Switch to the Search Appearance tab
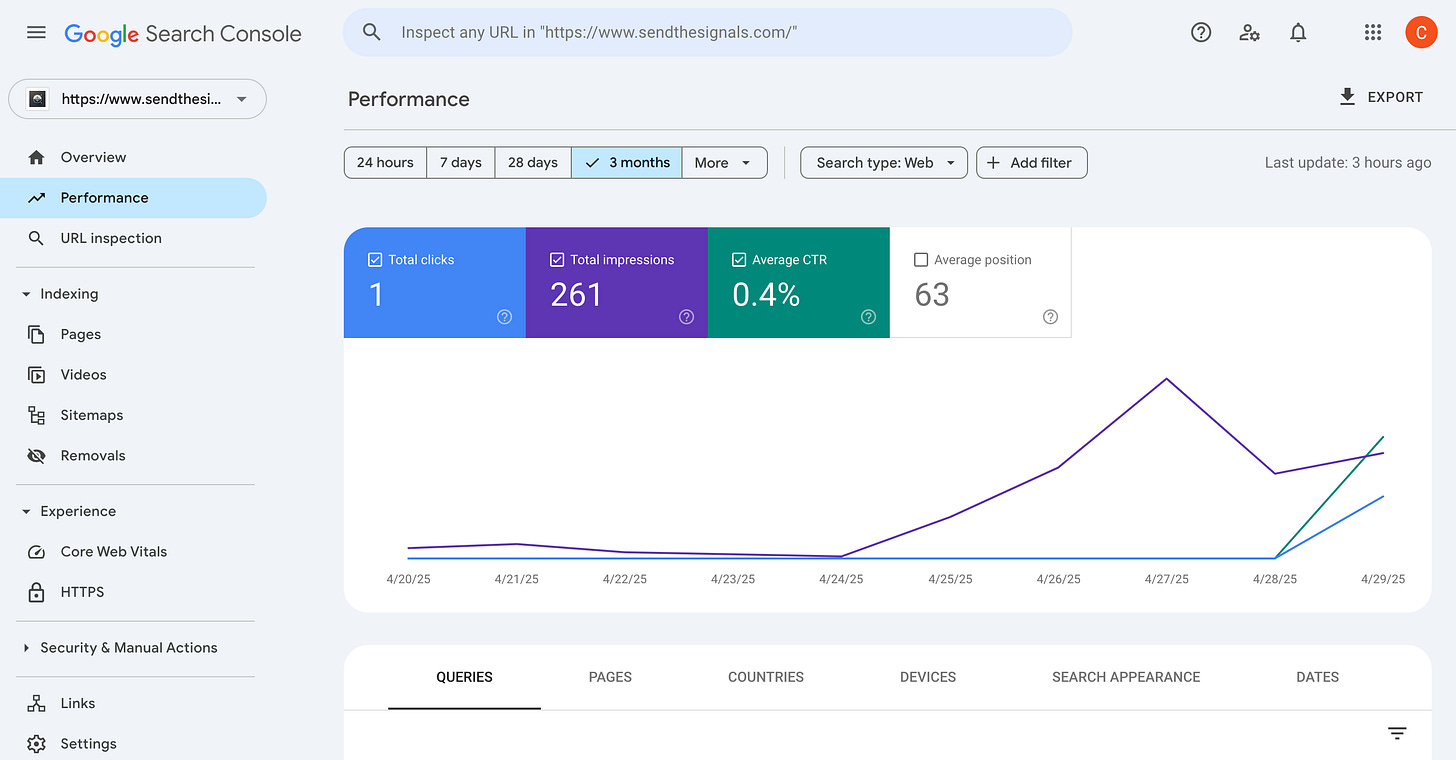Image resolution: width=1456 pixels, height=760 pixels. click(x=1126, y=677)
